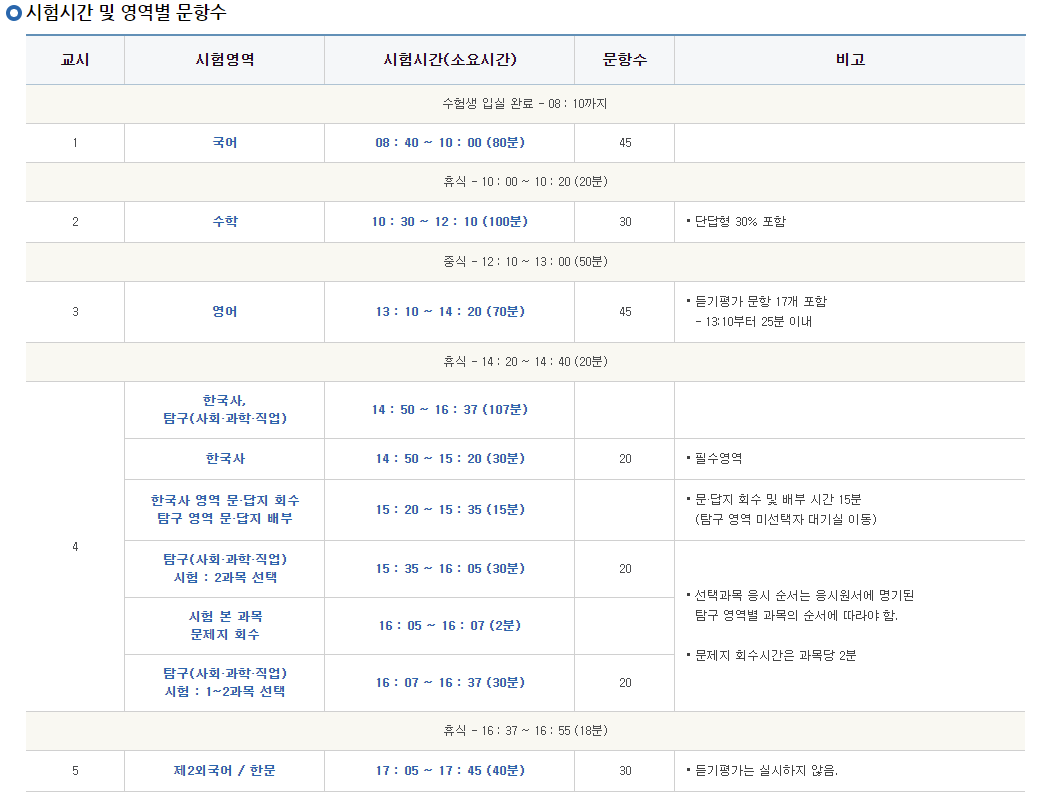
Task: Click the note '13:10부터 25분 이내'
Action: tap(758, 322)
